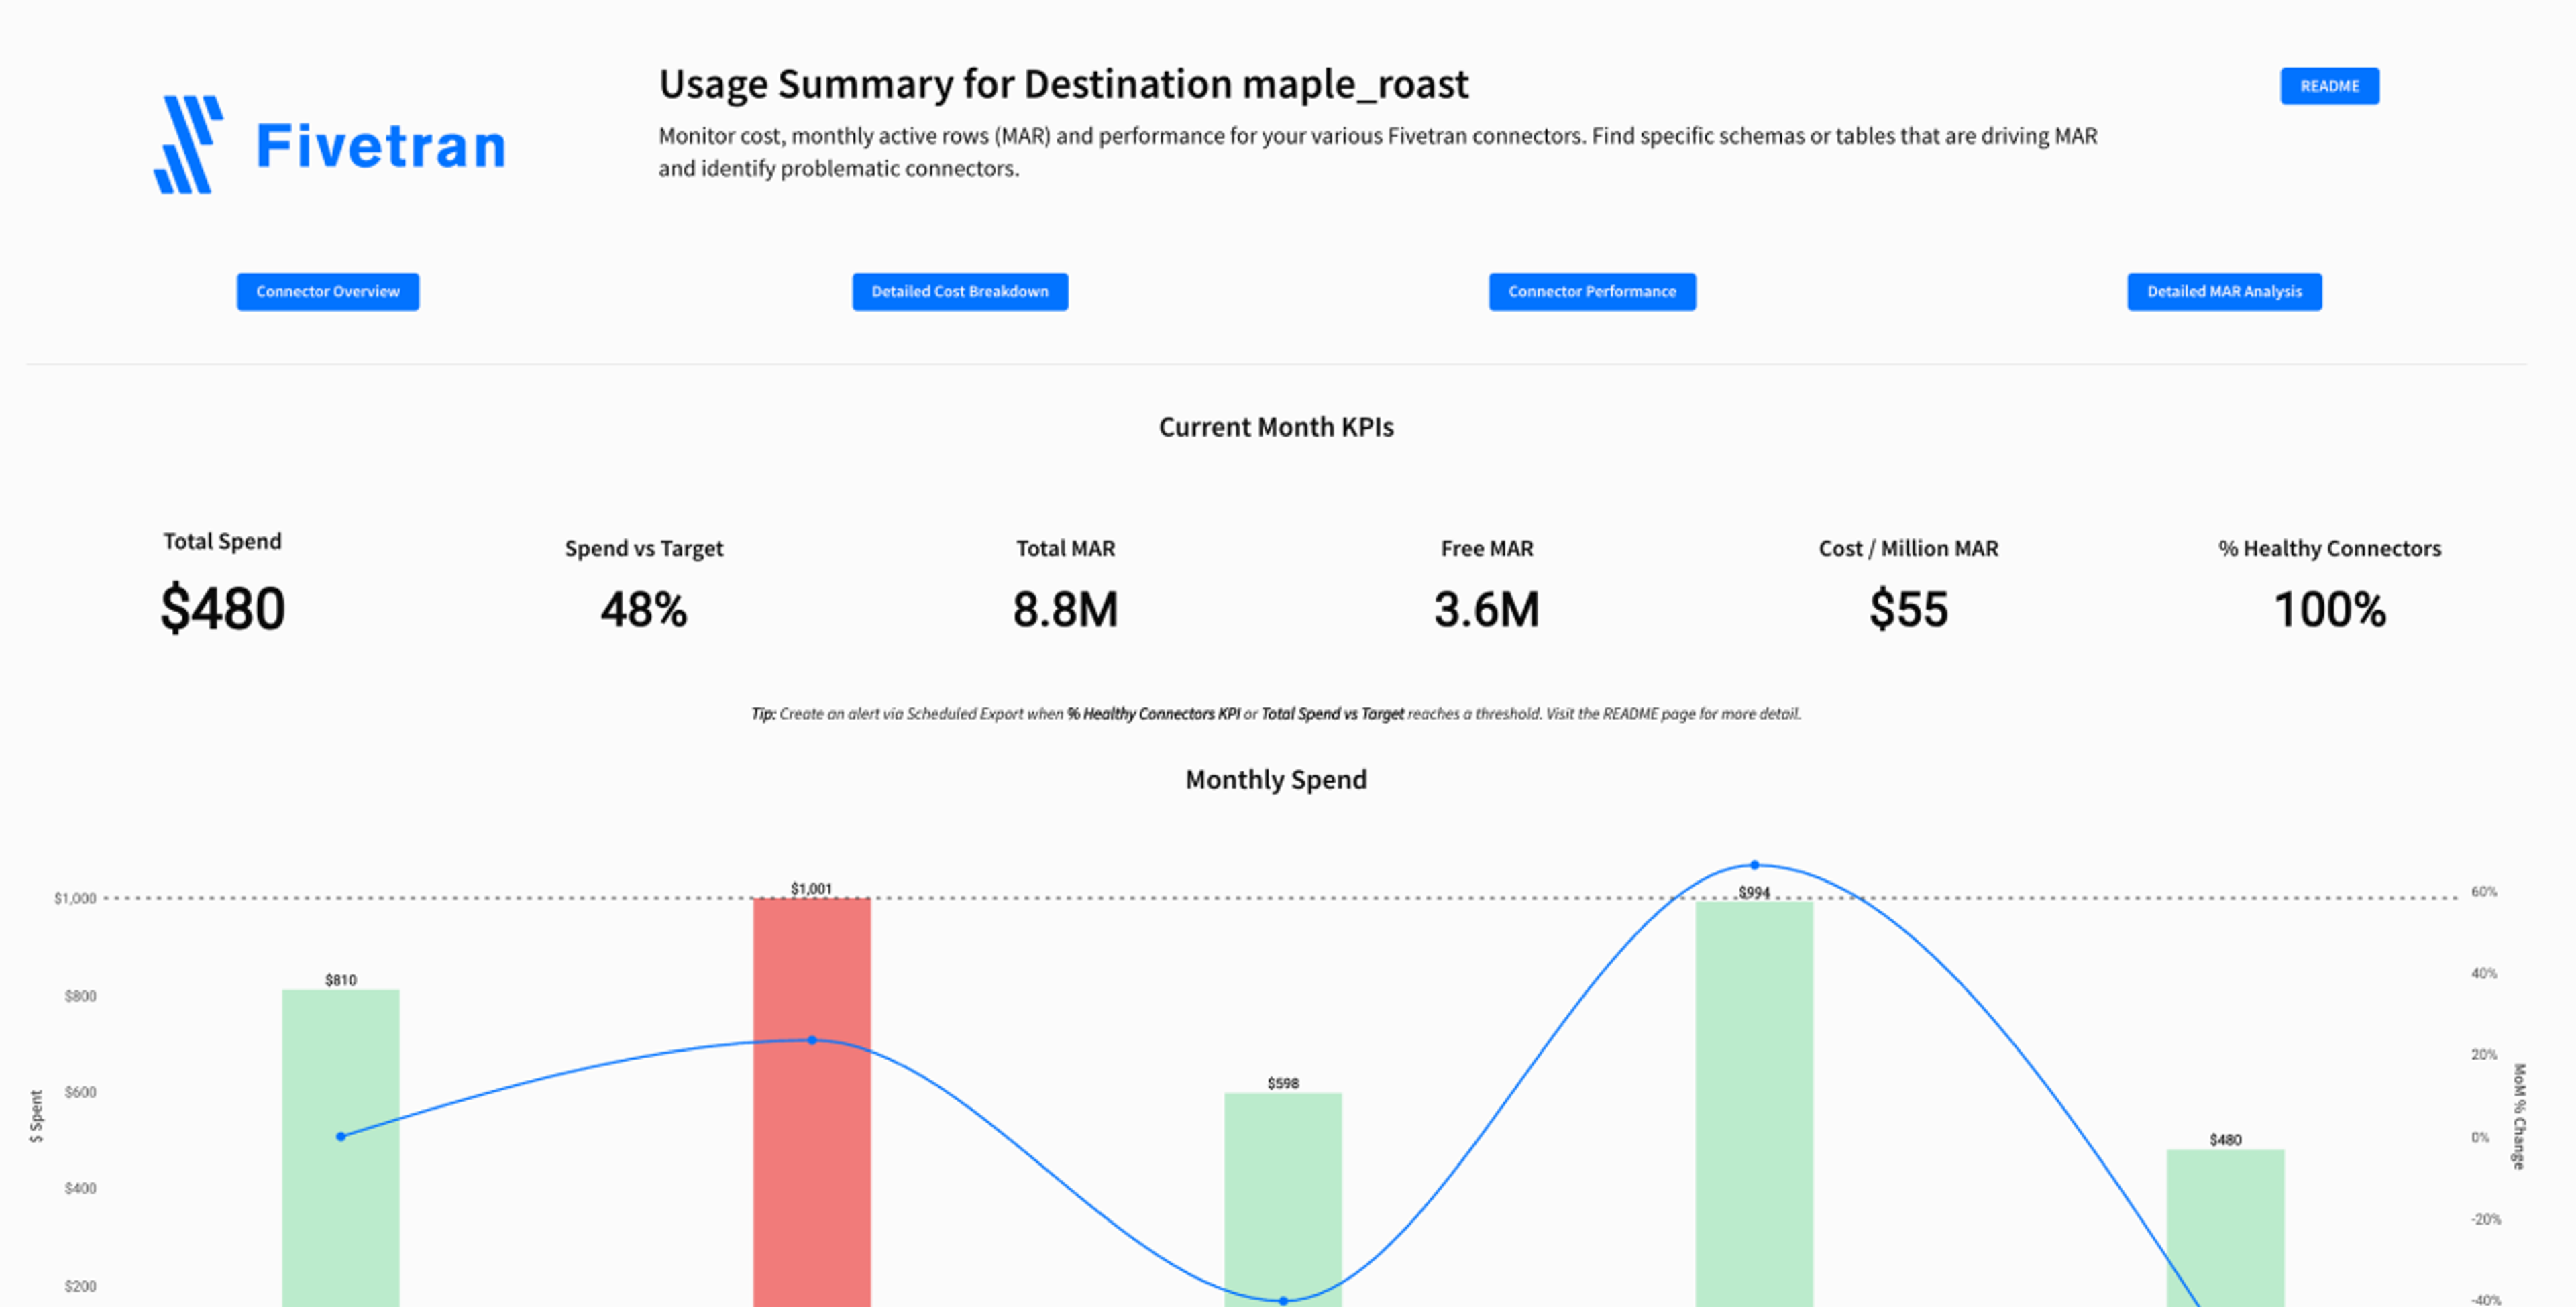Viewport: 2576px width, 1307px height.
Task: Click the MoM line peak point above $994
Action: [1754, 865]
